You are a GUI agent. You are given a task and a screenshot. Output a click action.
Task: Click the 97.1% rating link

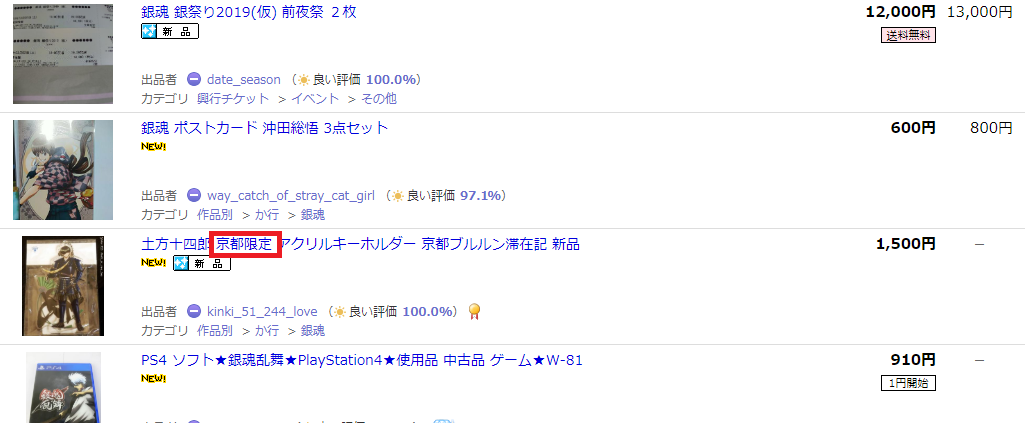point(480,195)
